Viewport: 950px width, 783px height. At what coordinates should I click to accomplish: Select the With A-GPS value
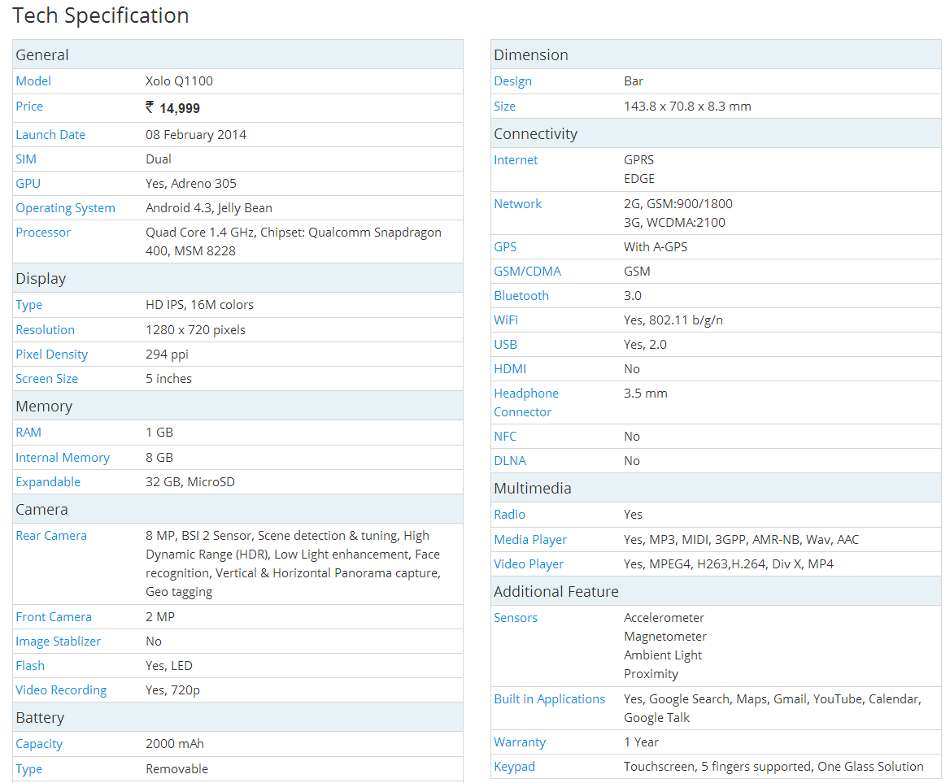(x=656, y=247)
